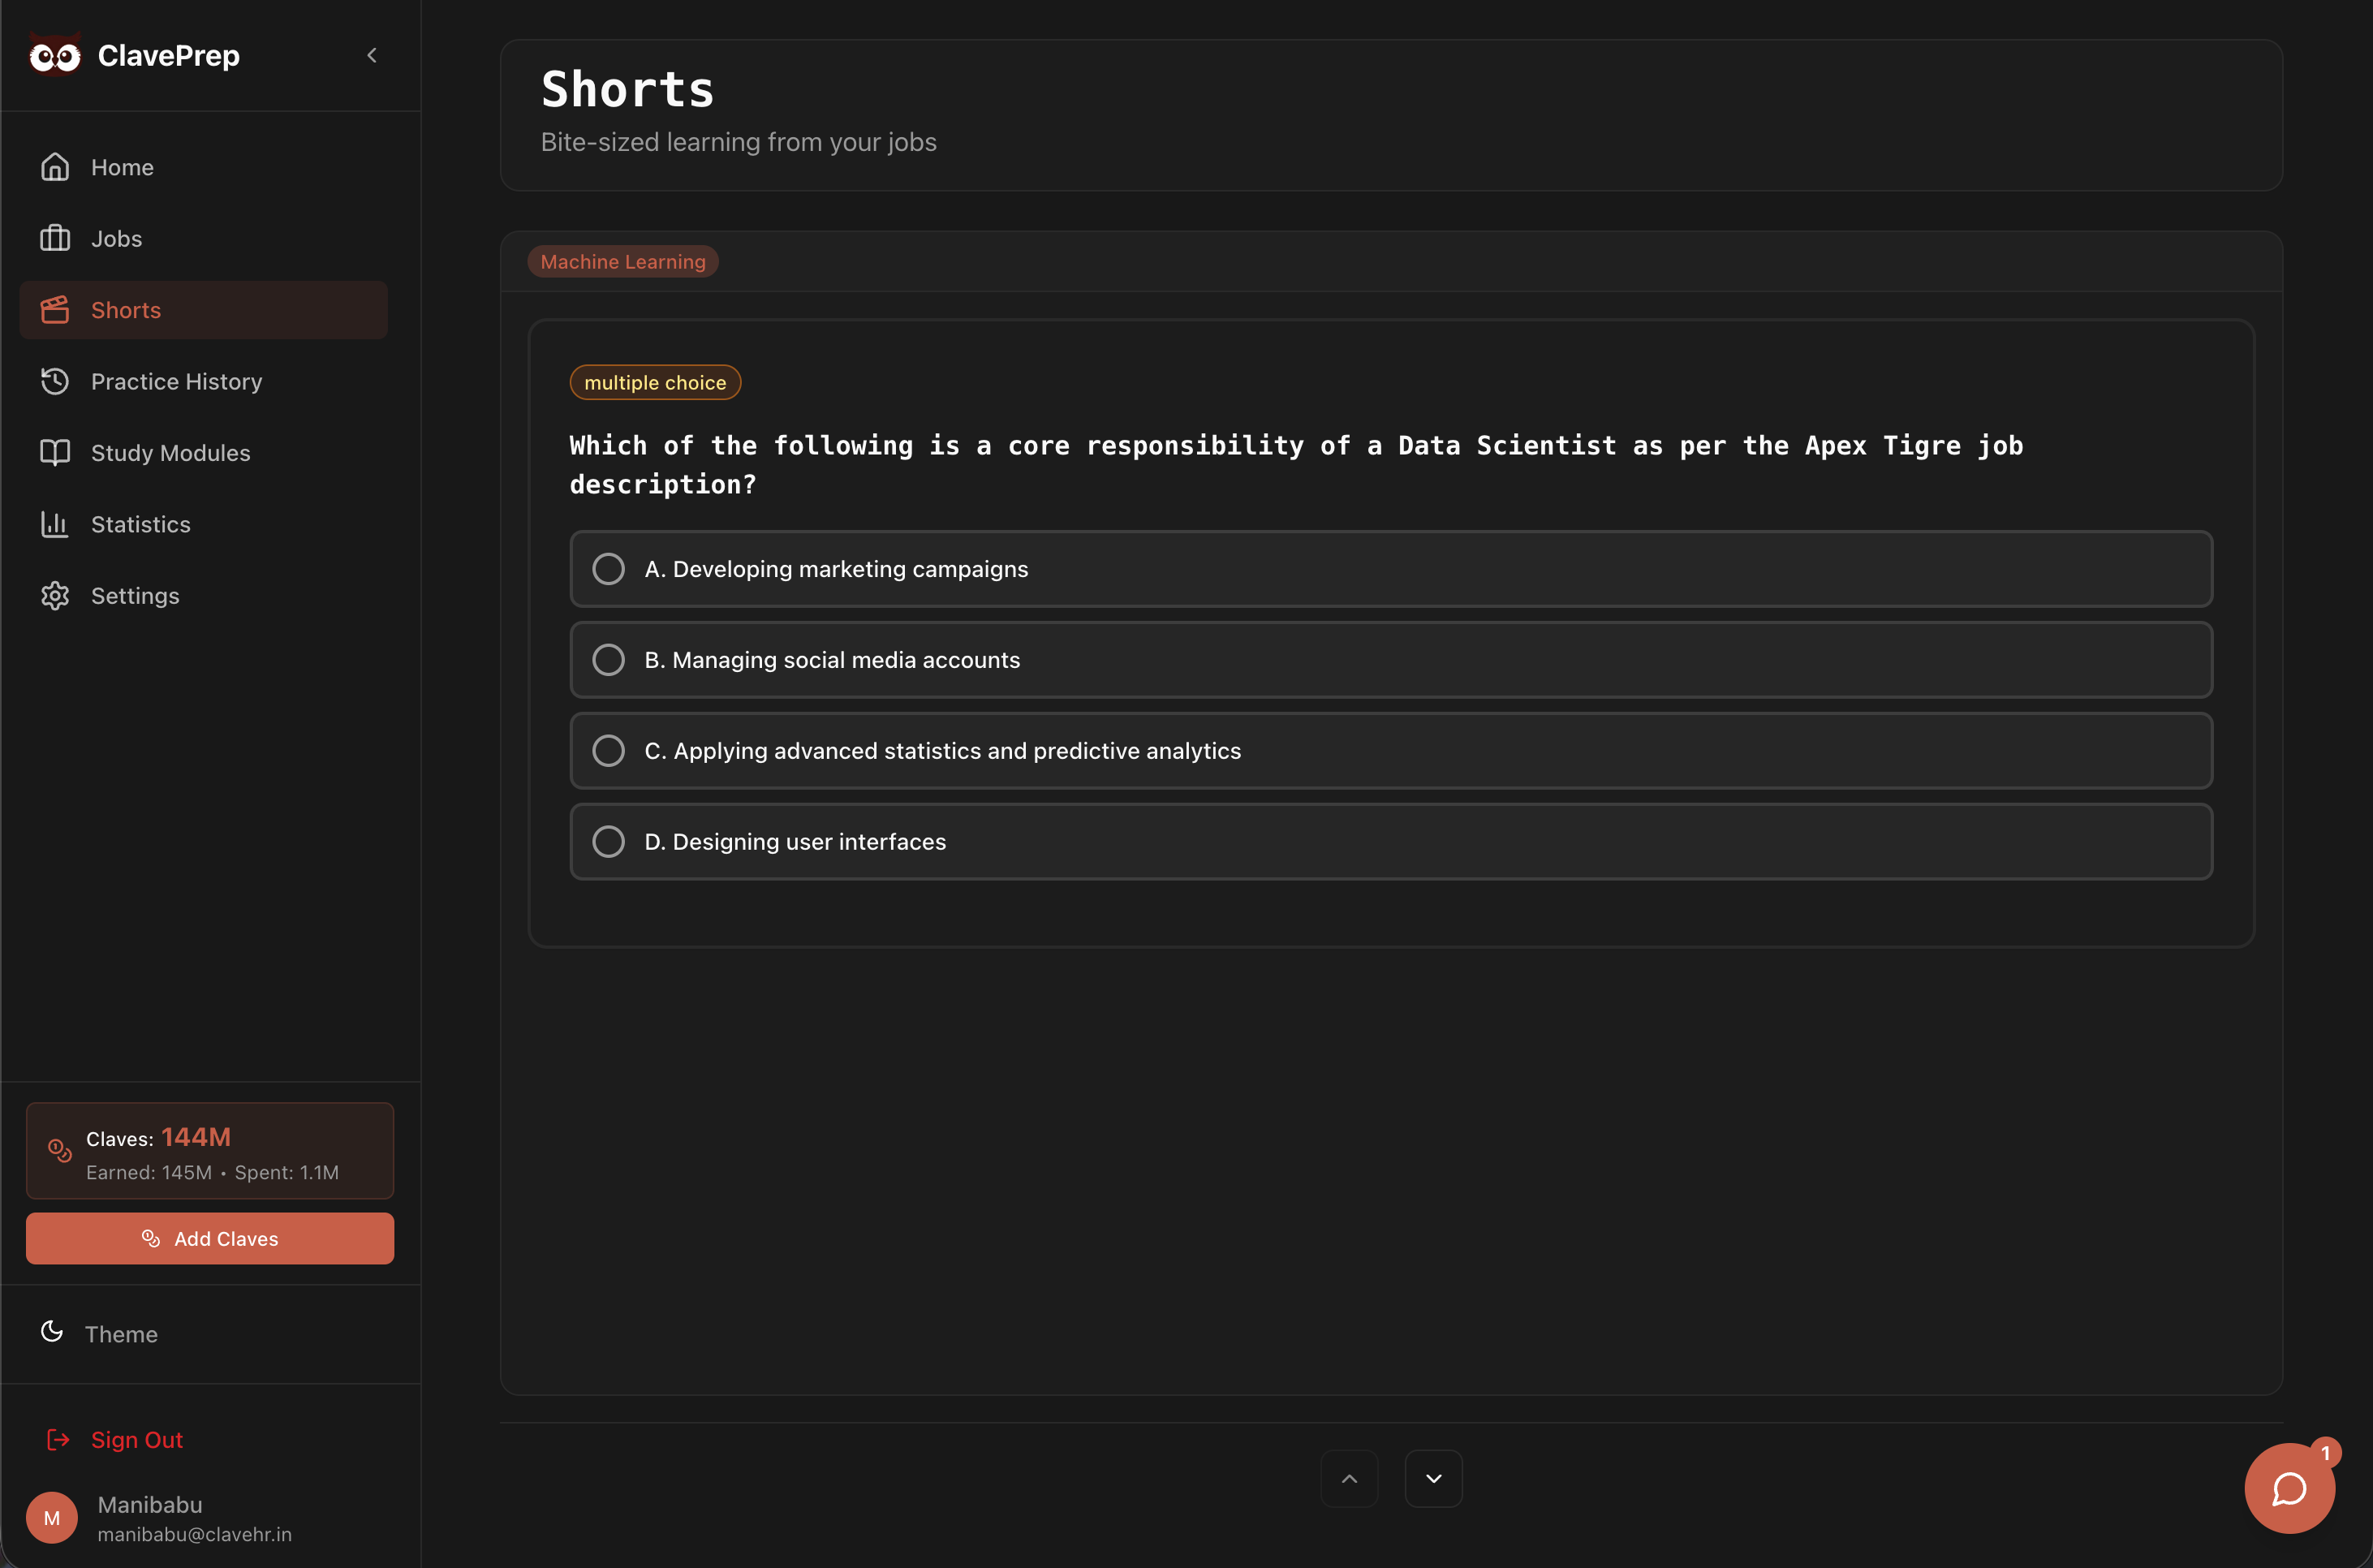Open Statistics using its bar chart icon

point(55,524)
